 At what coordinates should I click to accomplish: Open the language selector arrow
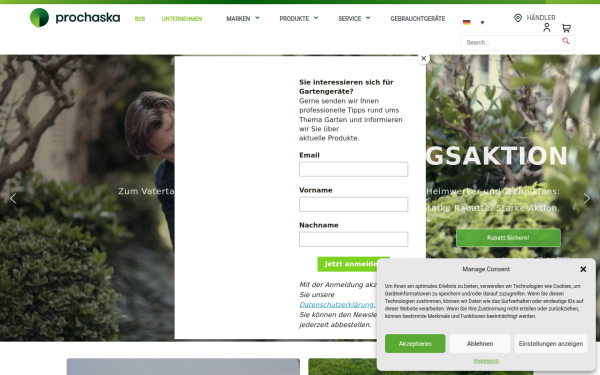tap(482, 23)
